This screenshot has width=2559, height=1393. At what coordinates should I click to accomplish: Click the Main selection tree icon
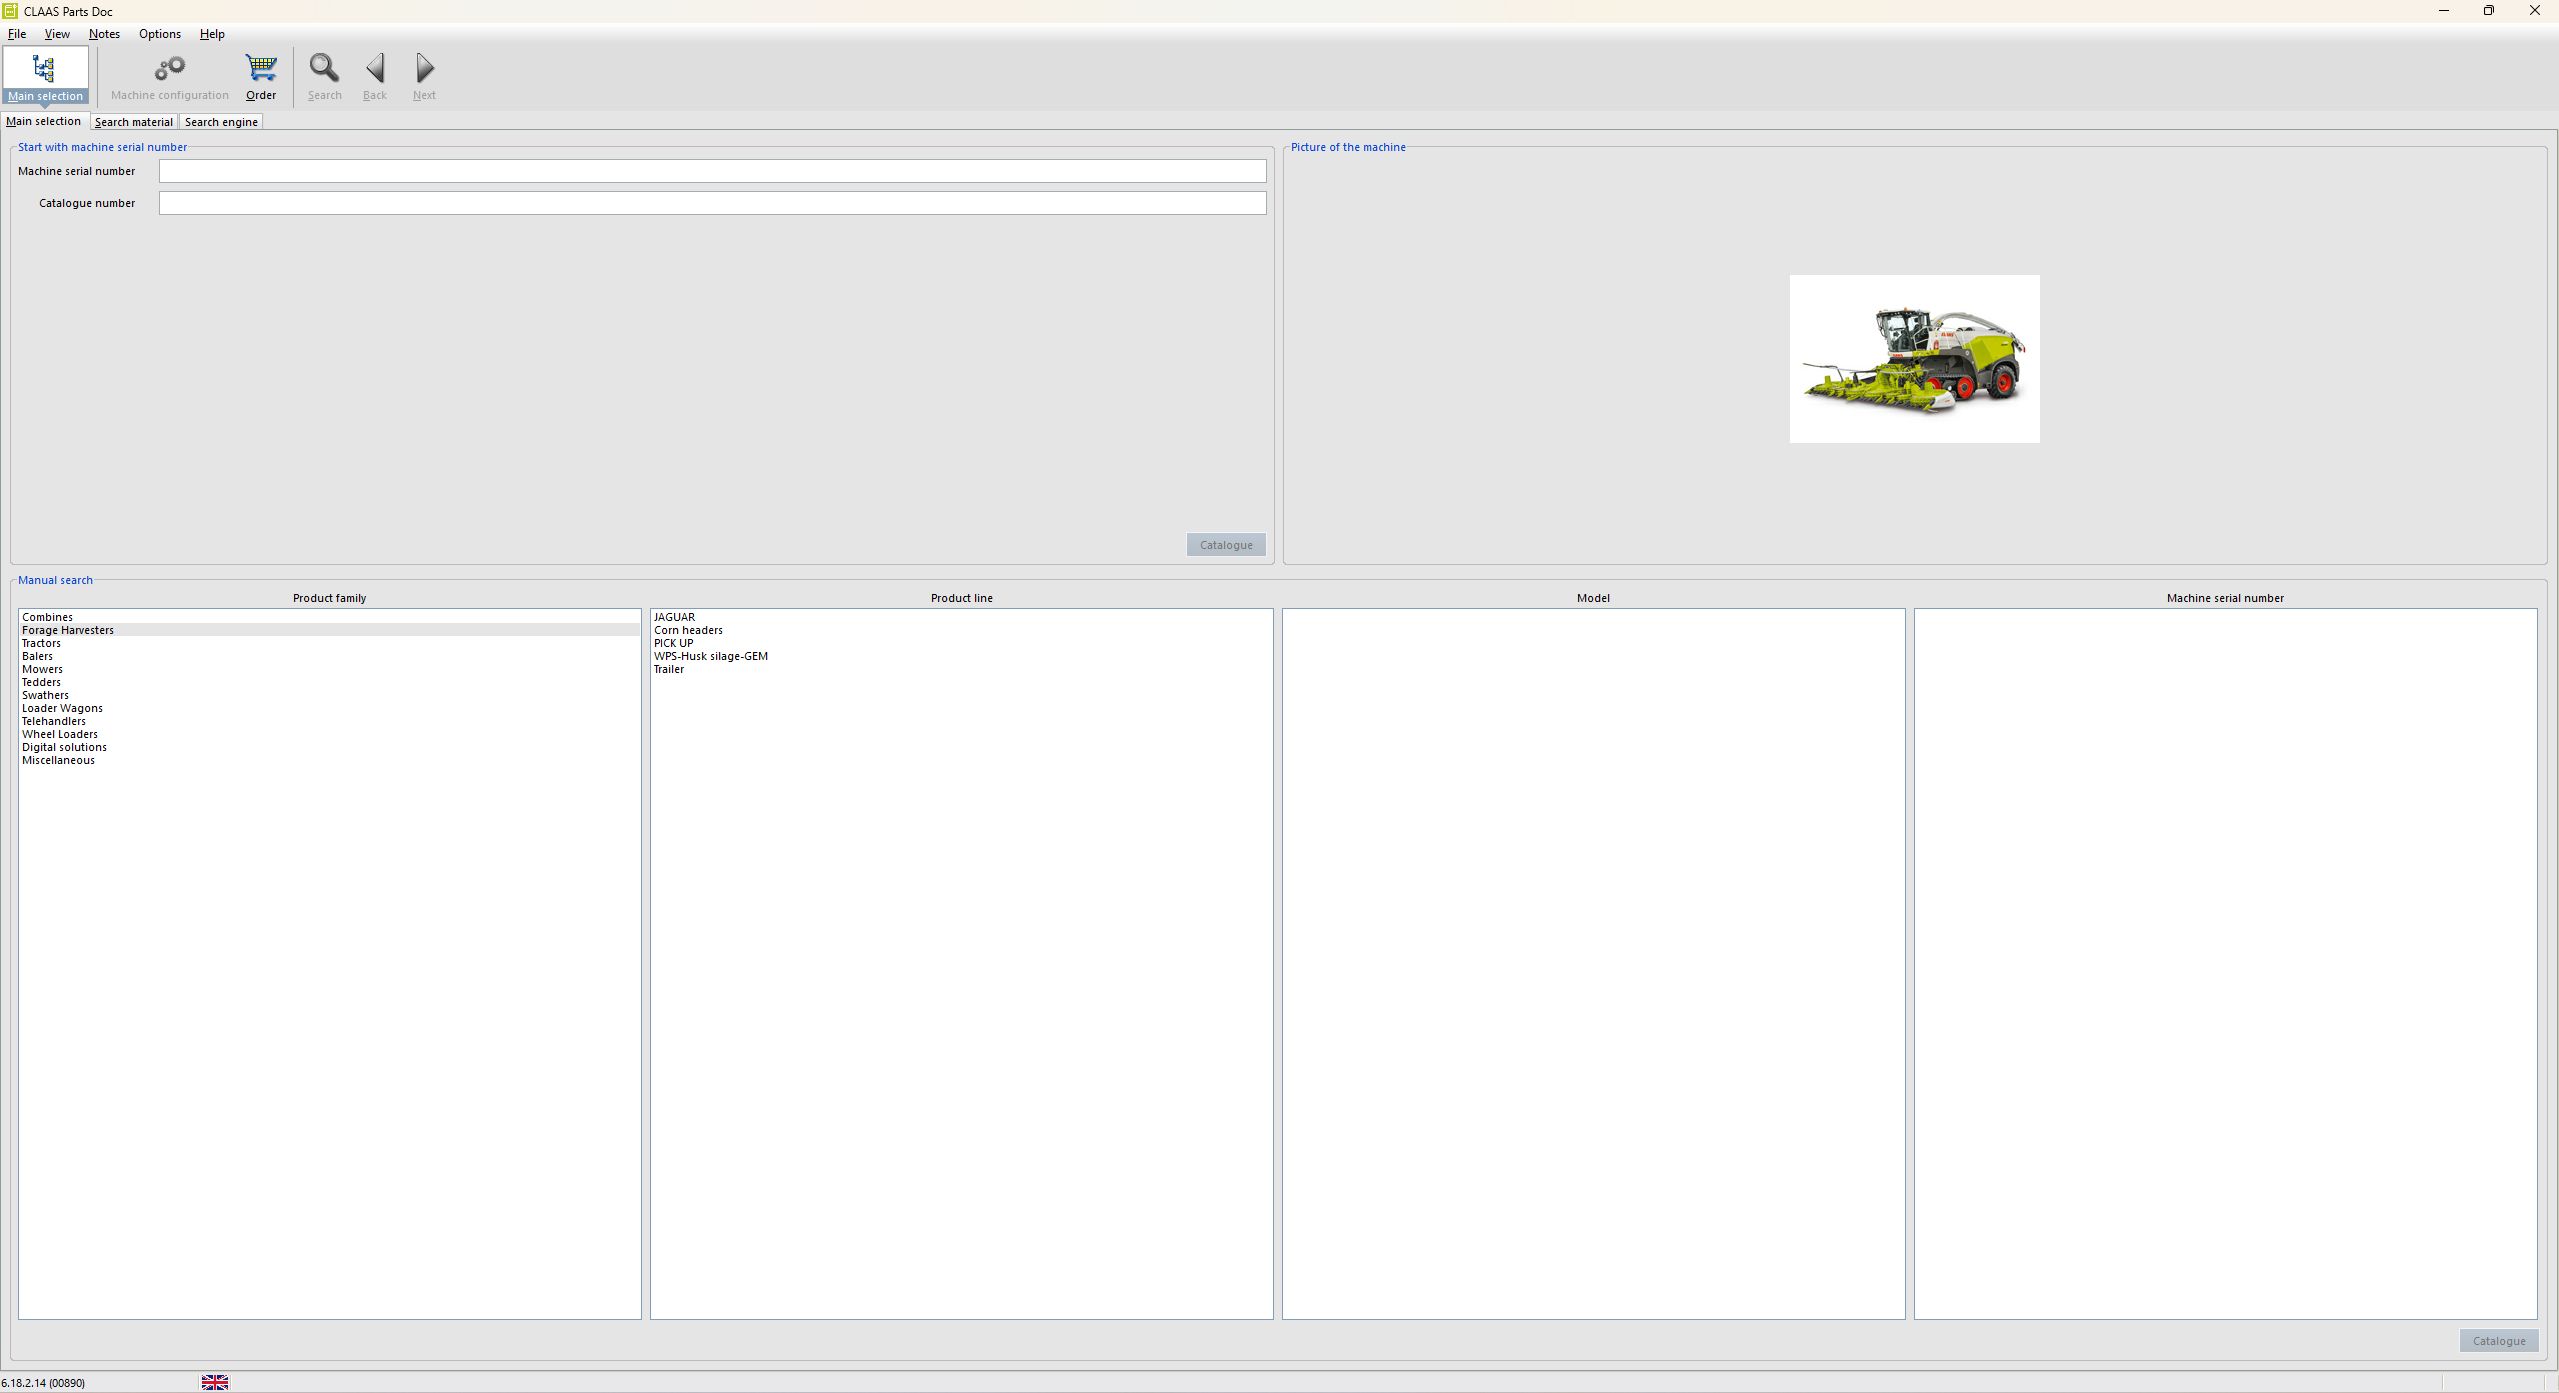pyautogui.click(x=44, y=69)
